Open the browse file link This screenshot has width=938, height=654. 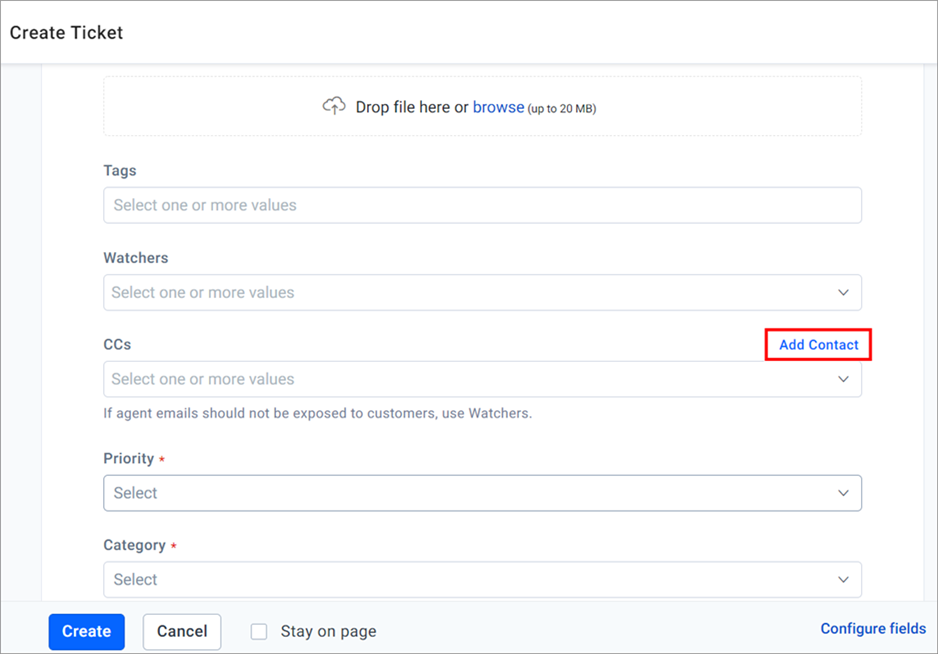[498, 107]
